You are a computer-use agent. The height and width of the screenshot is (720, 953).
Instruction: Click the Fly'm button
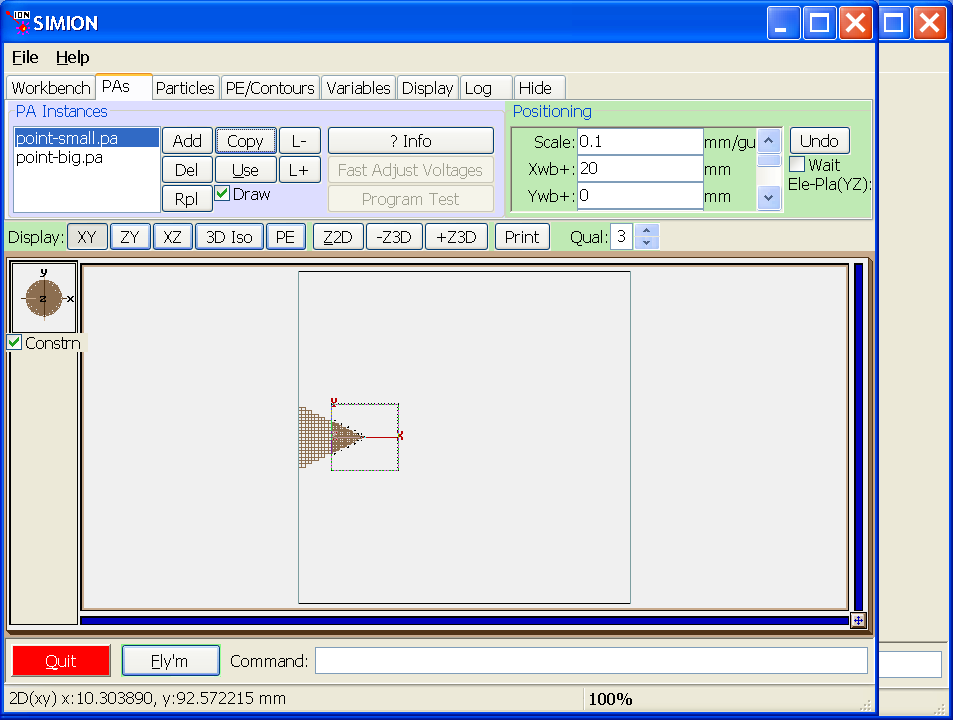pos(170,660)
